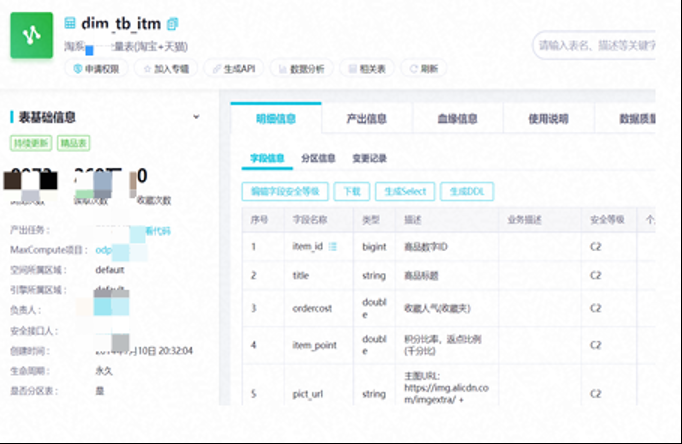
Task: Focus the table-name search box
Action: click(594, 45)
